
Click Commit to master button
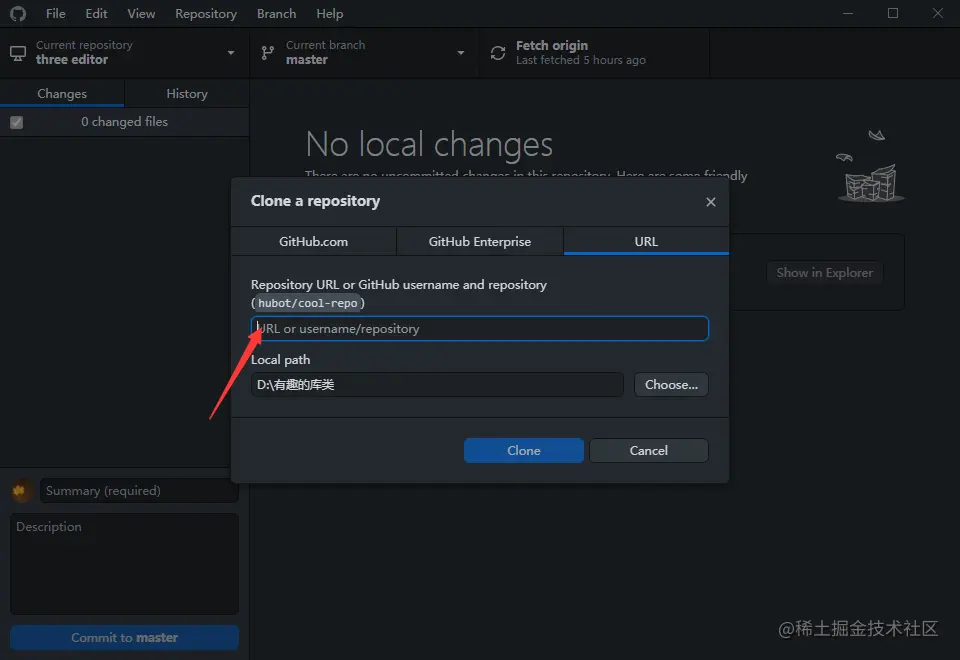124,637
